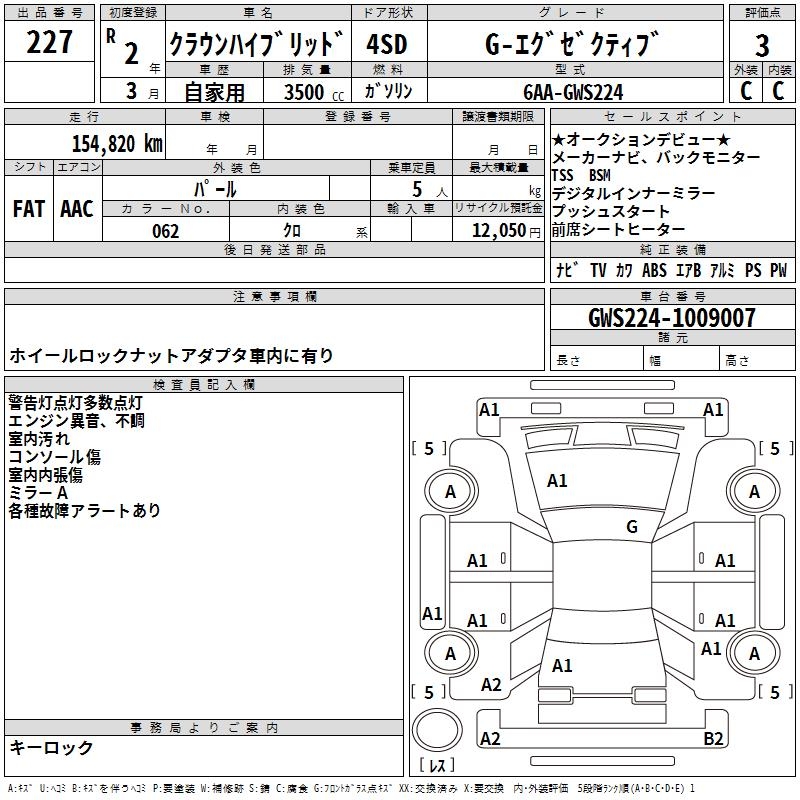Click the アルミ equipment item

coord(722,270)
